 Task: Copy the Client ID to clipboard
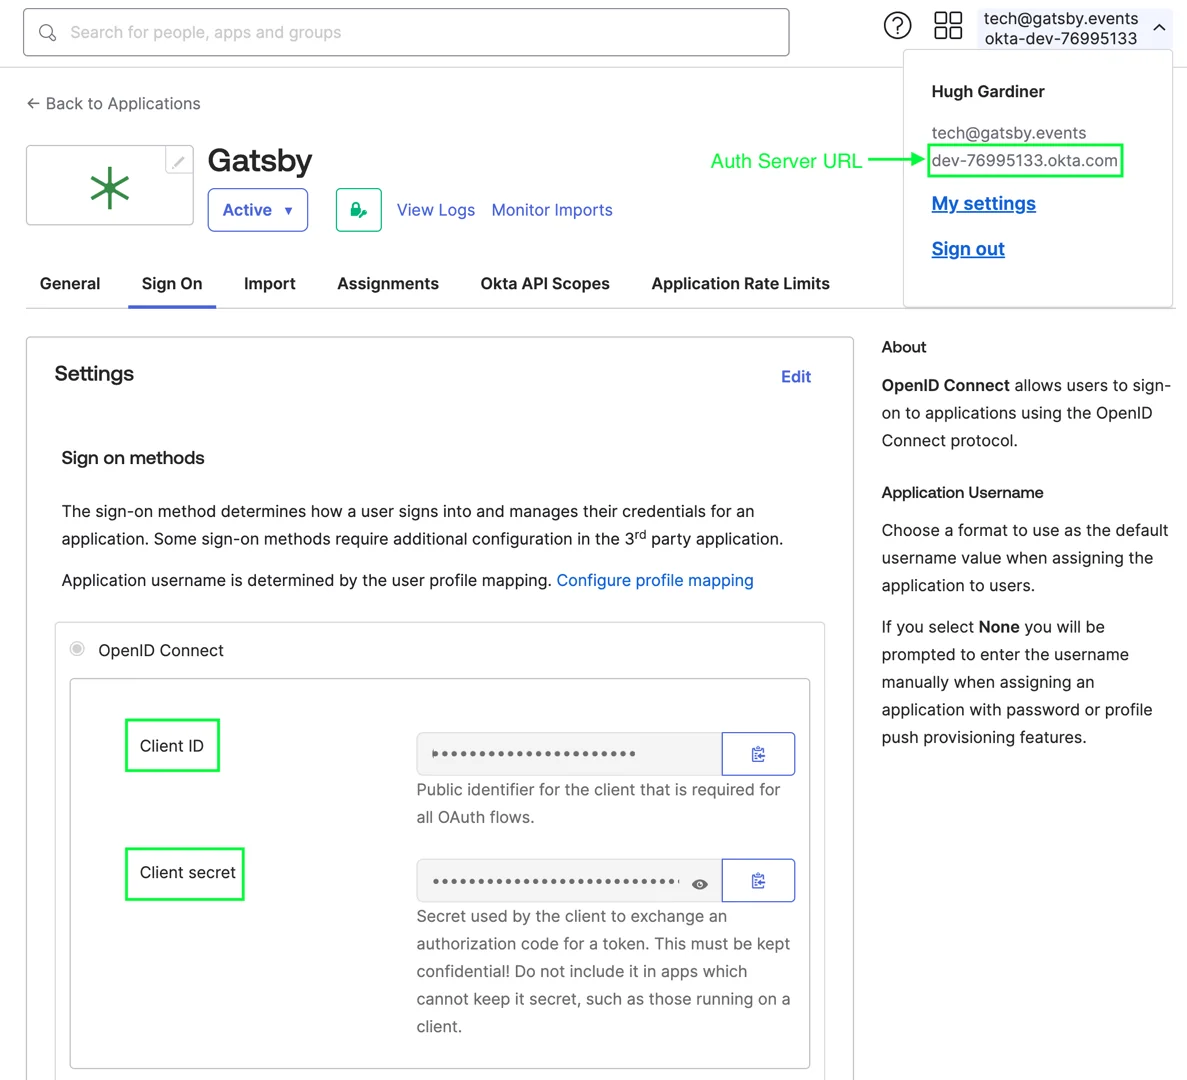[758, 754]
